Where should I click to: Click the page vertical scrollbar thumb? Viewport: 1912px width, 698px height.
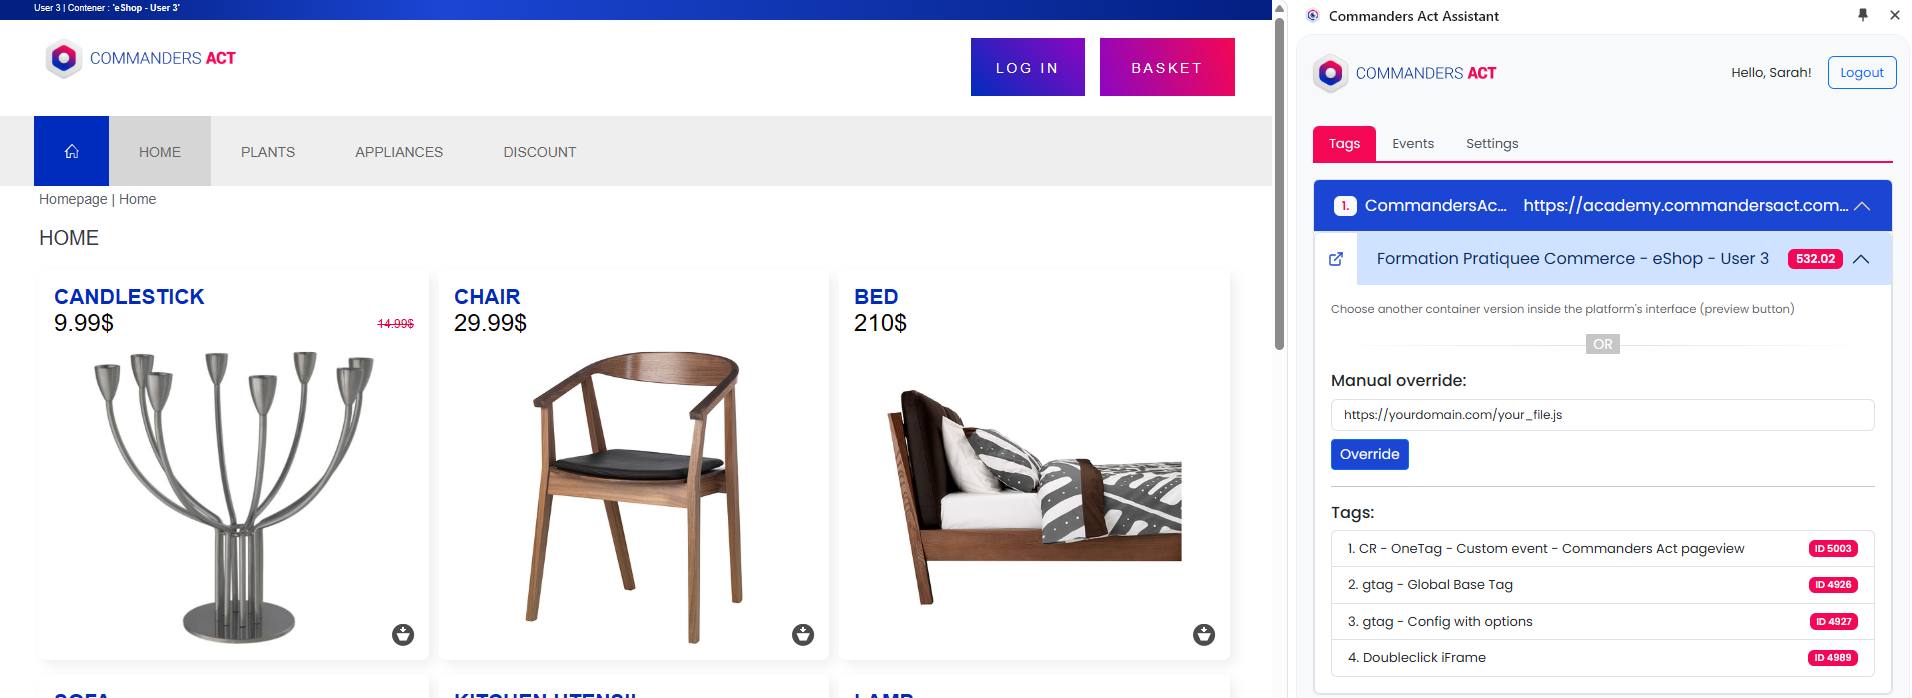click(x=1279, y=184)
